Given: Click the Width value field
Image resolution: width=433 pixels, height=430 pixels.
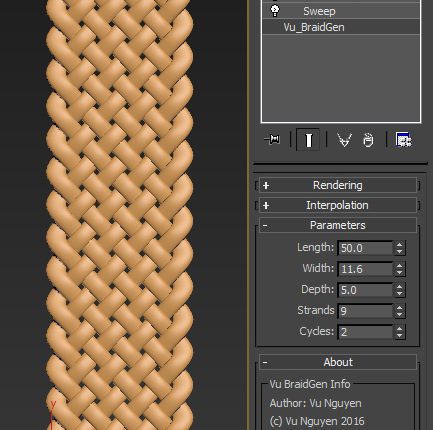Looking at the screenshot, I should [x=365, y=269].
